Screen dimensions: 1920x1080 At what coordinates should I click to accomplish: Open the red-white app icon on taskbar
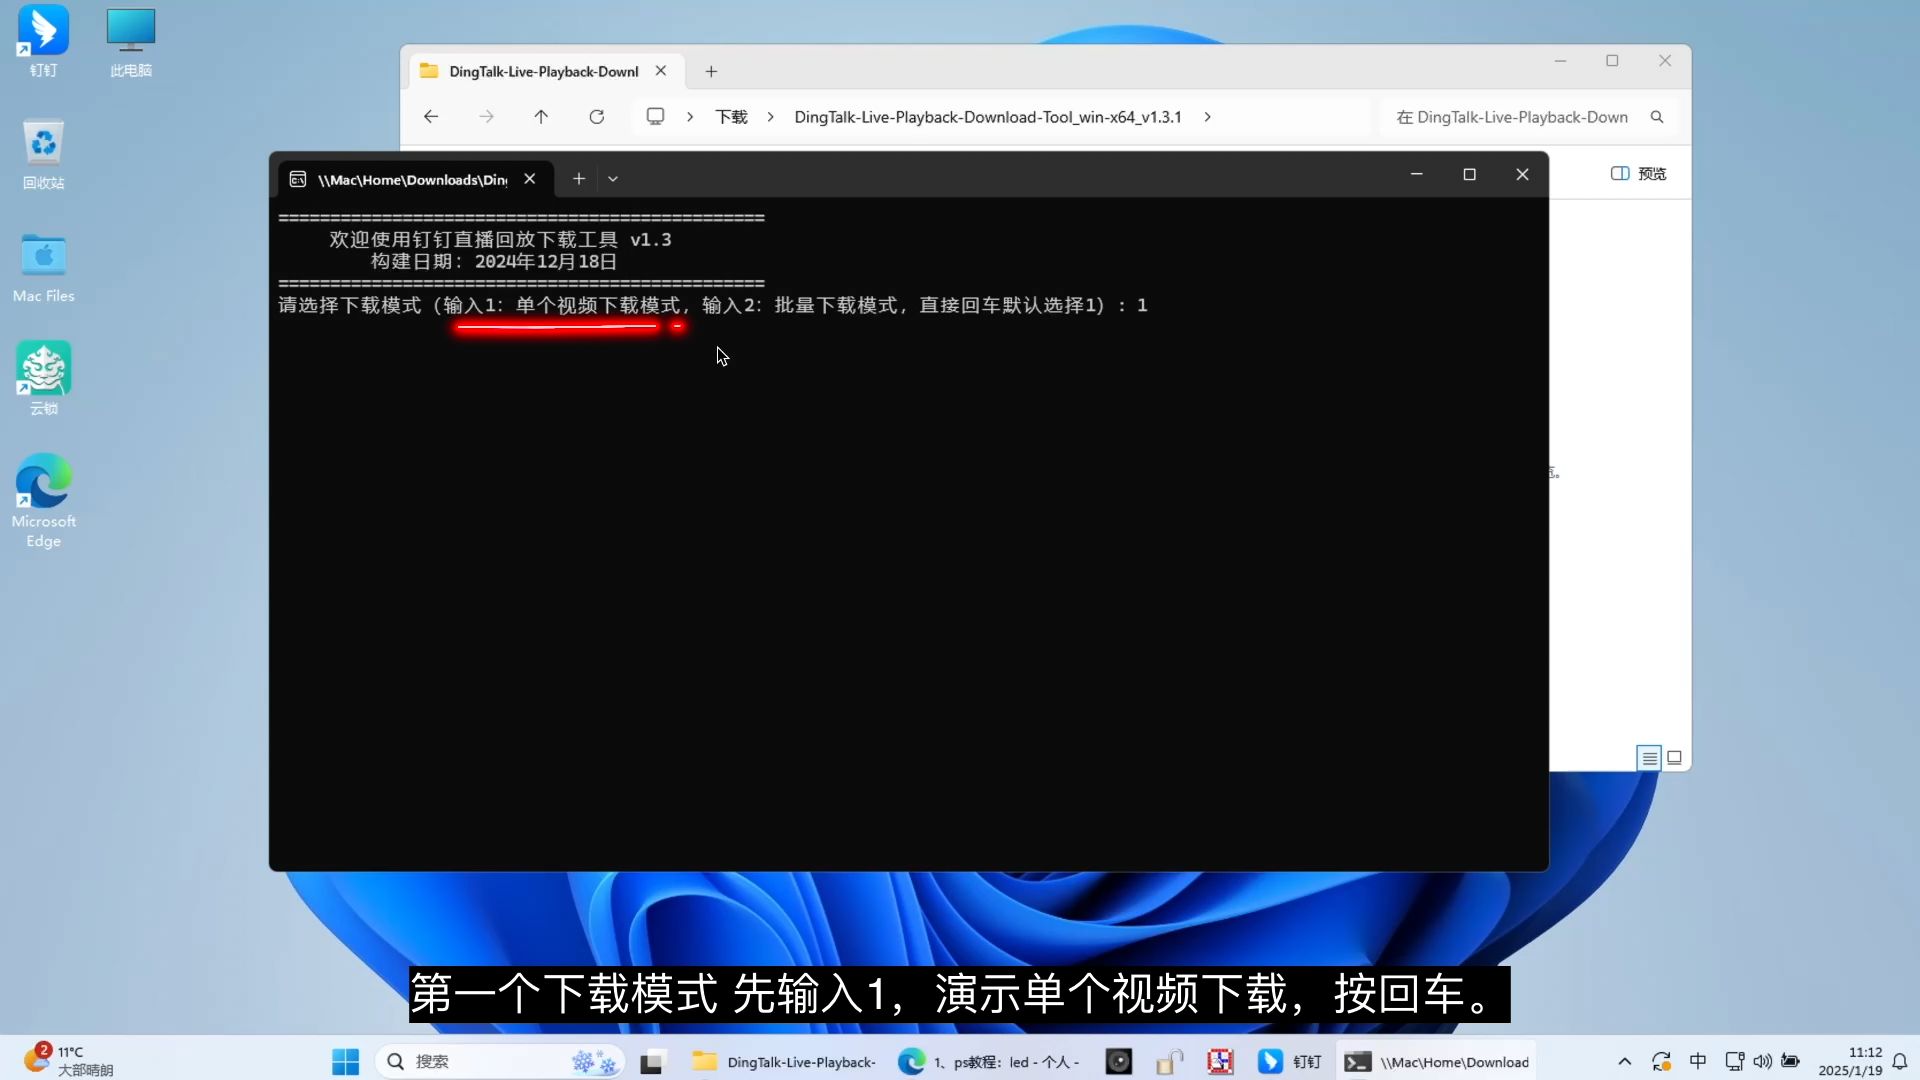[x=1220, y=1061]
